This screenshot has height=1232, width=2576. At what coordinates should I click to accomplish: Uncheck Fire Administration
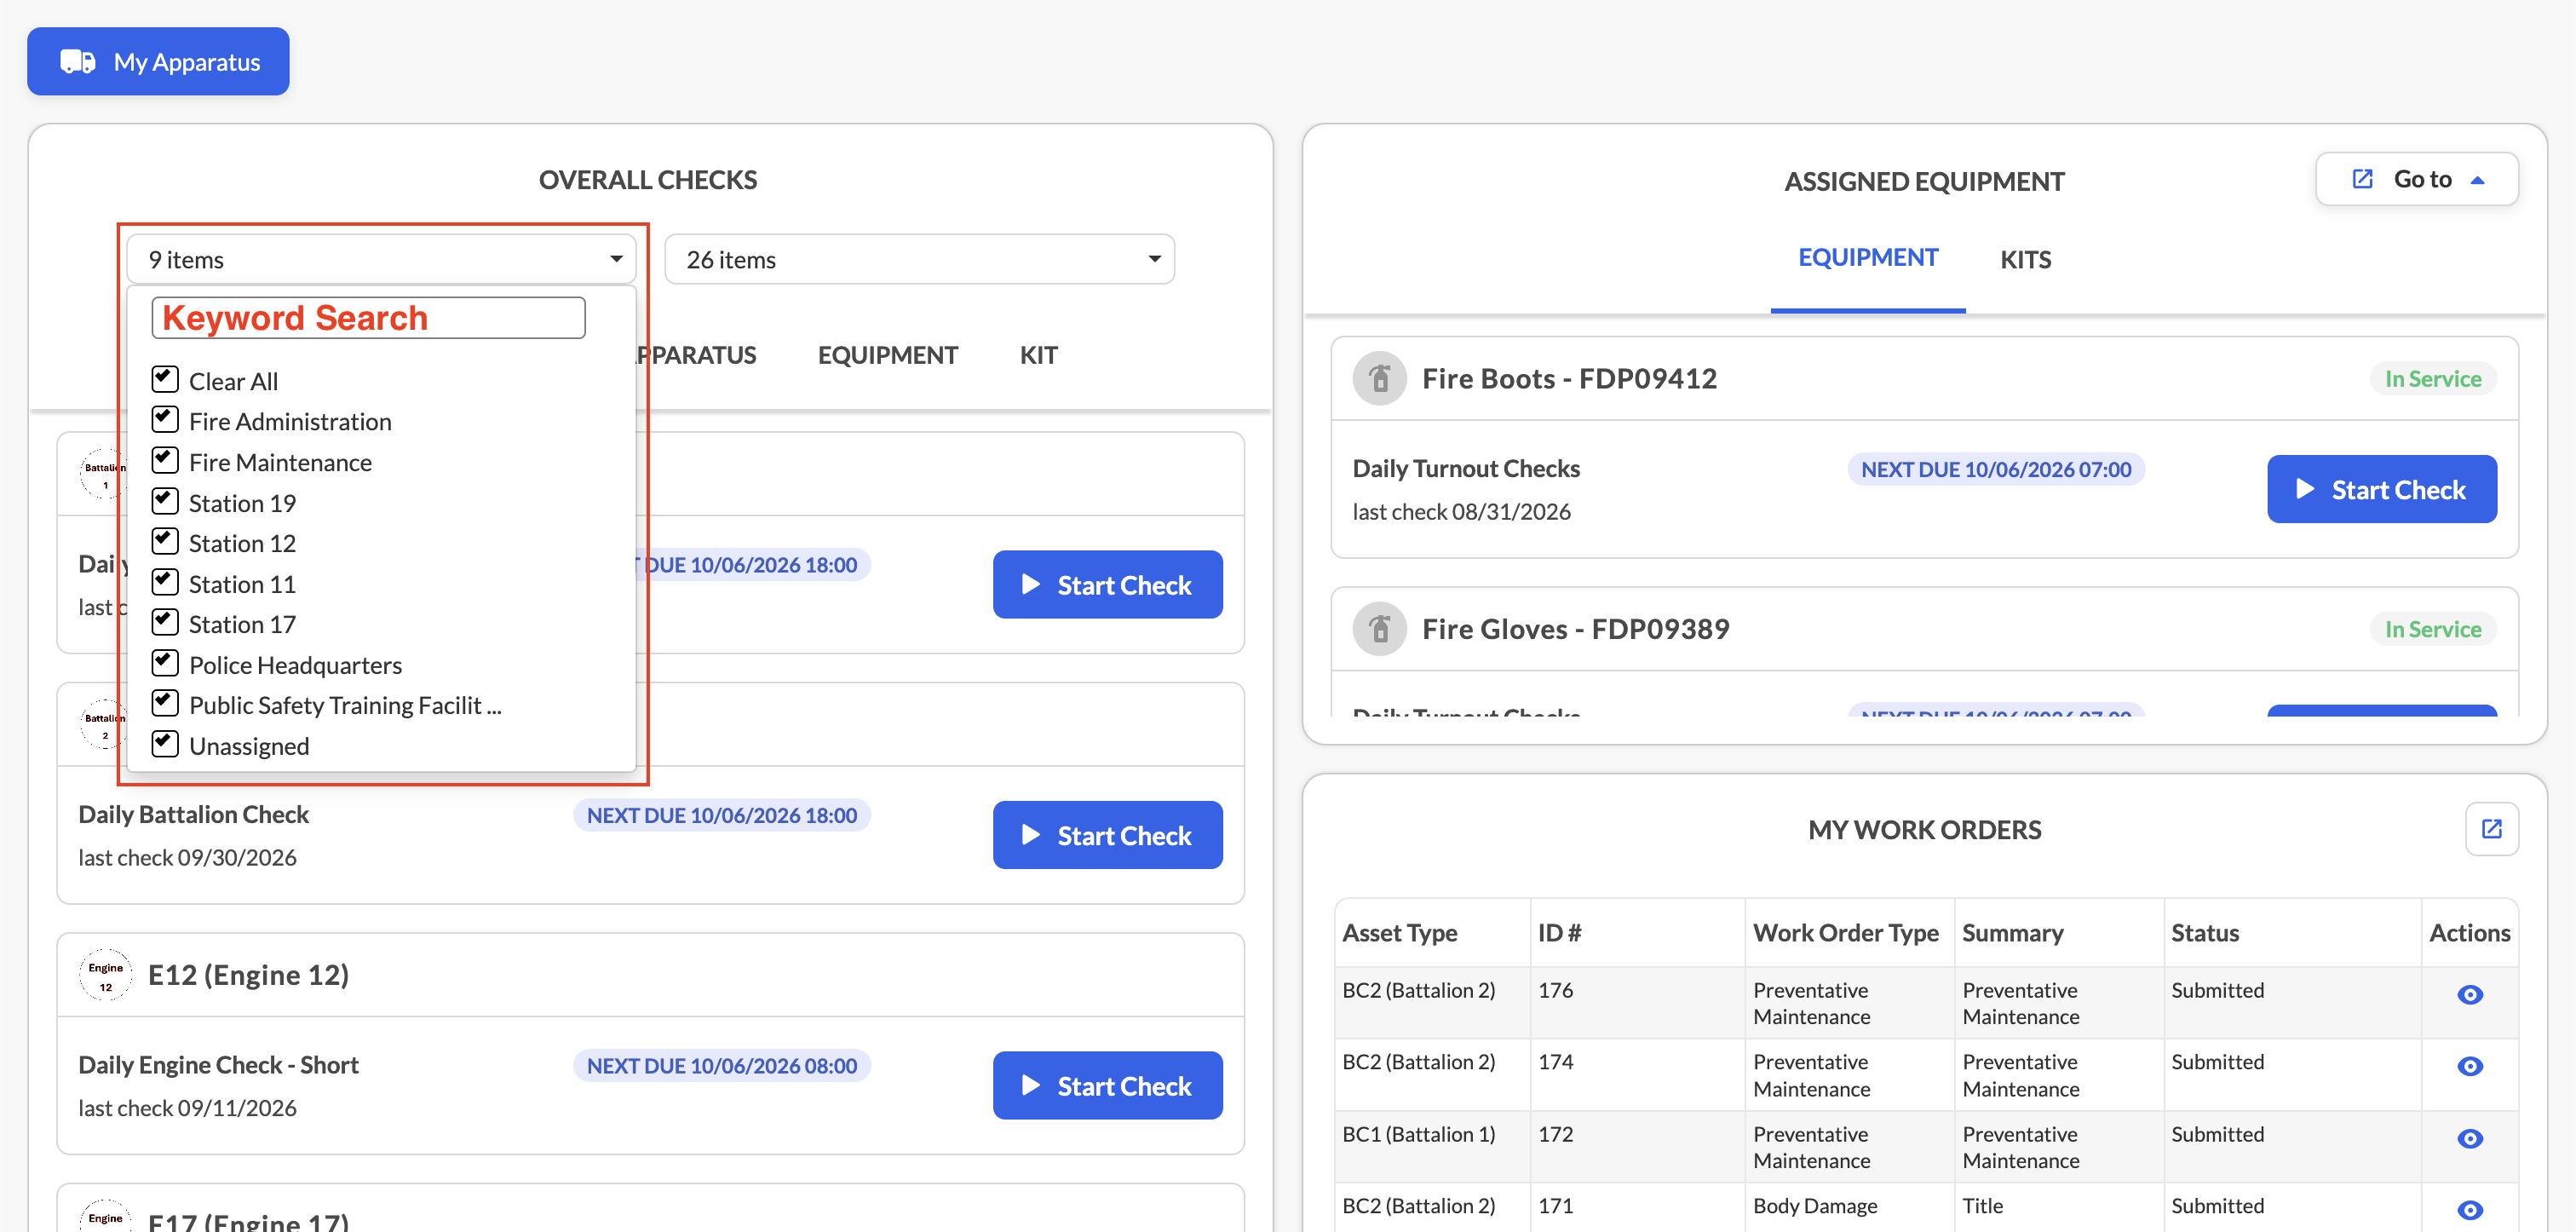pyautogui.click(x=165, y=420)
